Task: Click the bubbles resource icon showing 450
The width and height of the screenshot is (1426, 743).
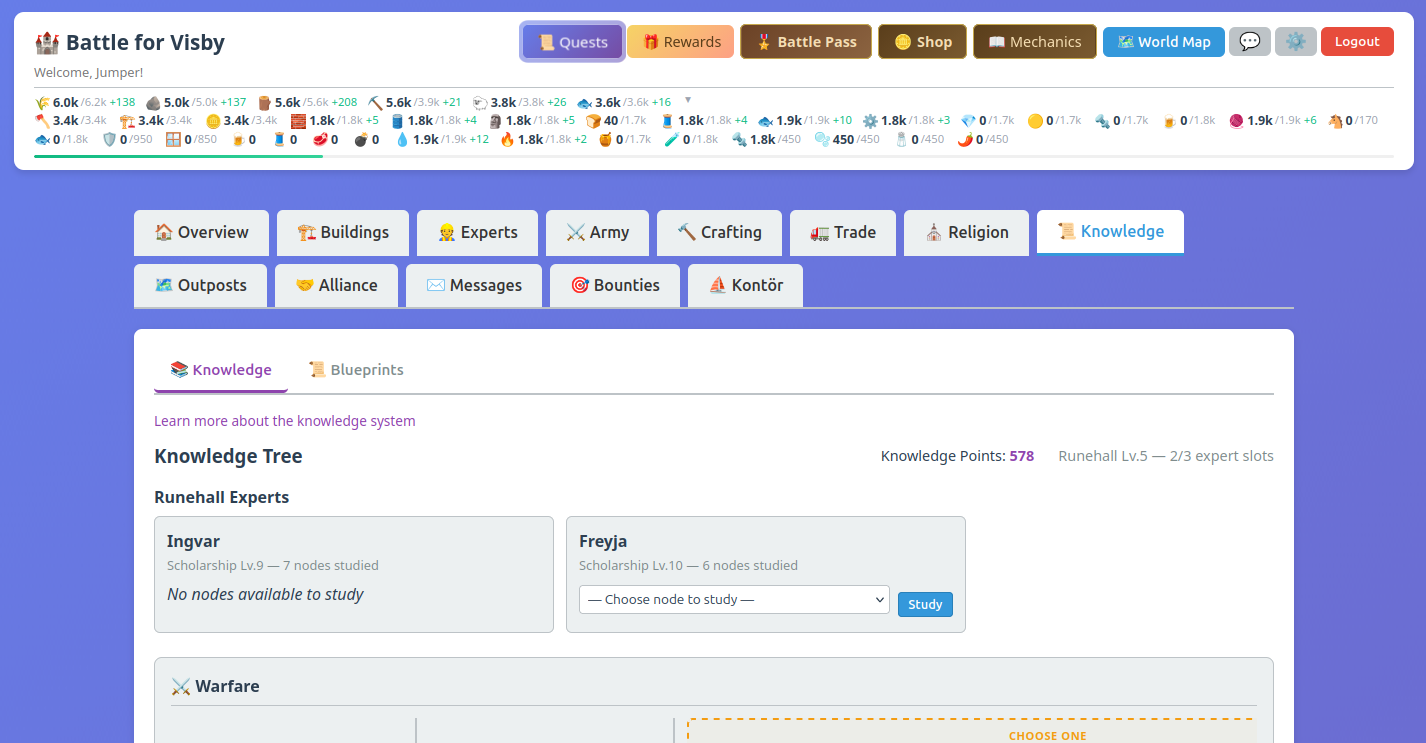Action: coord(822,140)
